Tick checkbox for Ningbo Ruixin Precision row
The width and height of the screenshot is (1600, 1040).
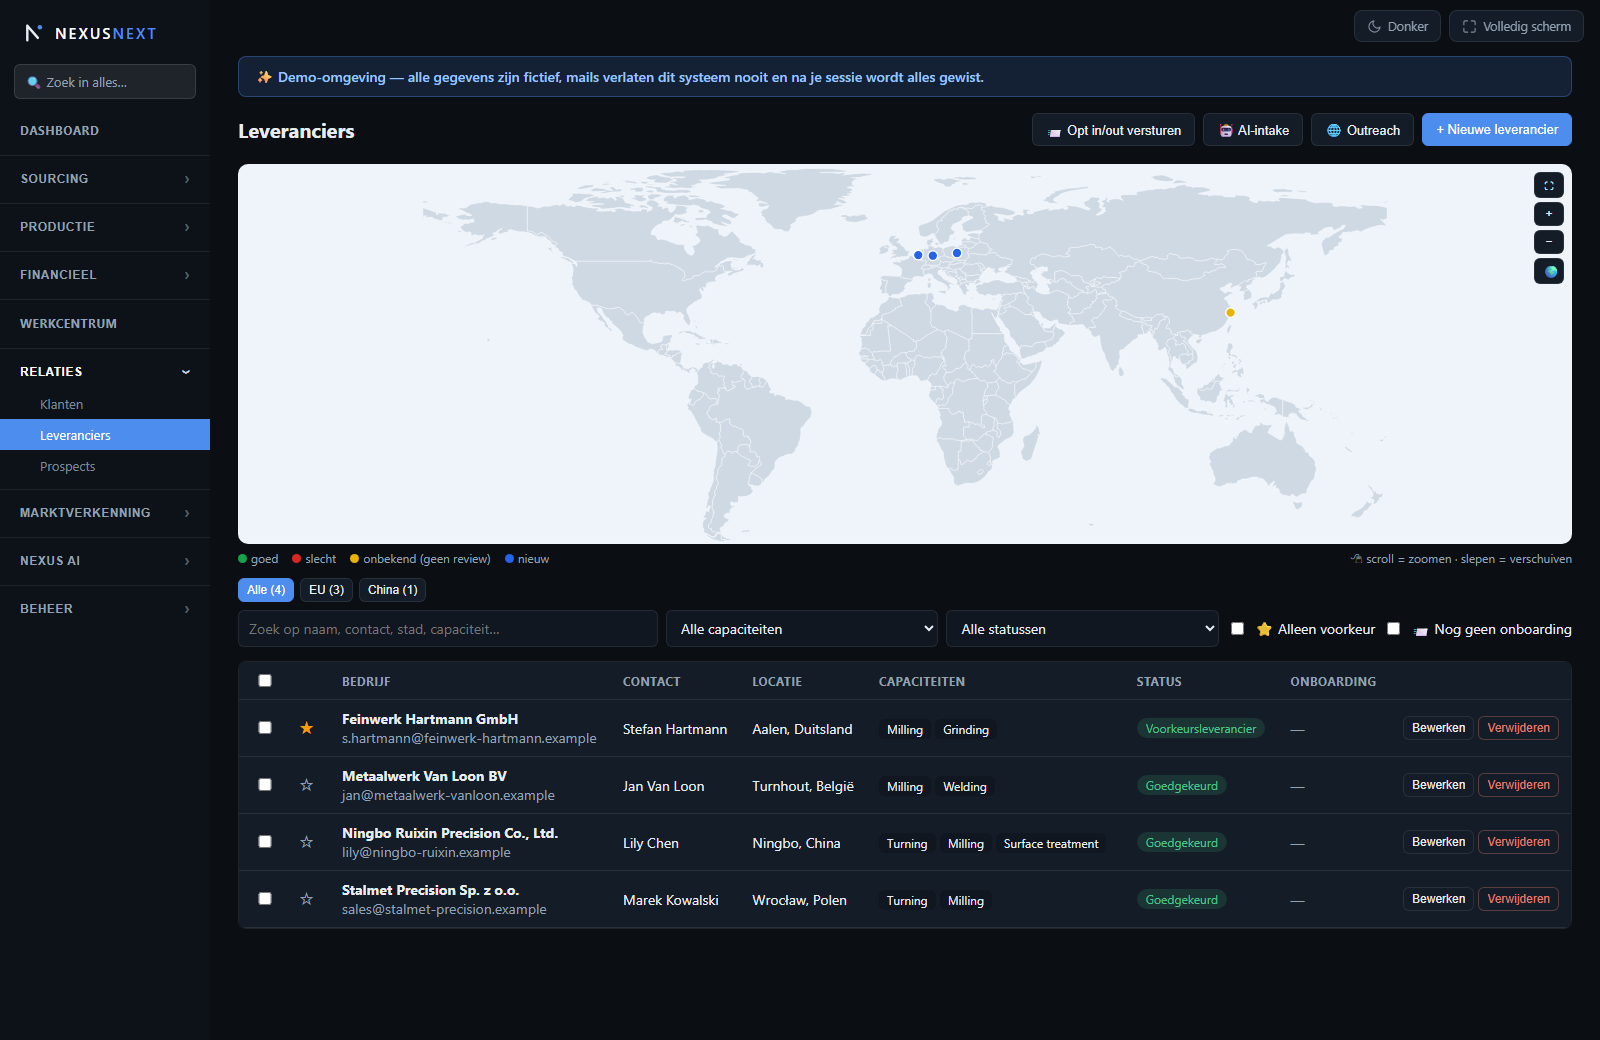tap(265, 842)
